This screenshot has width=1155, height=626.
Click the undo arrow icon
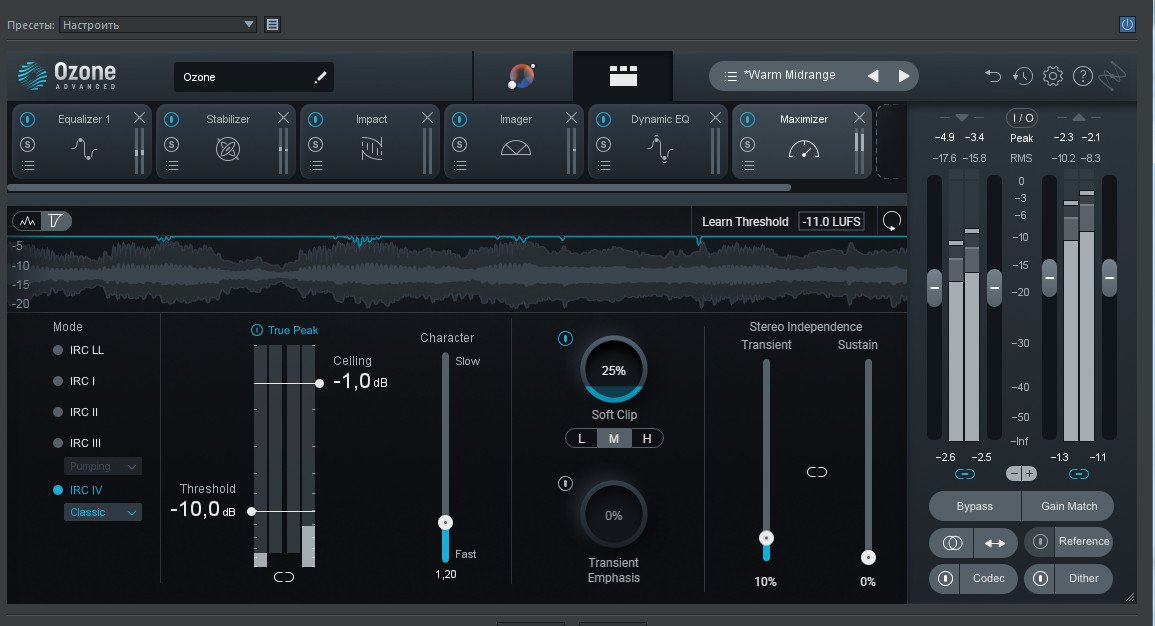(x=992, y=76)
